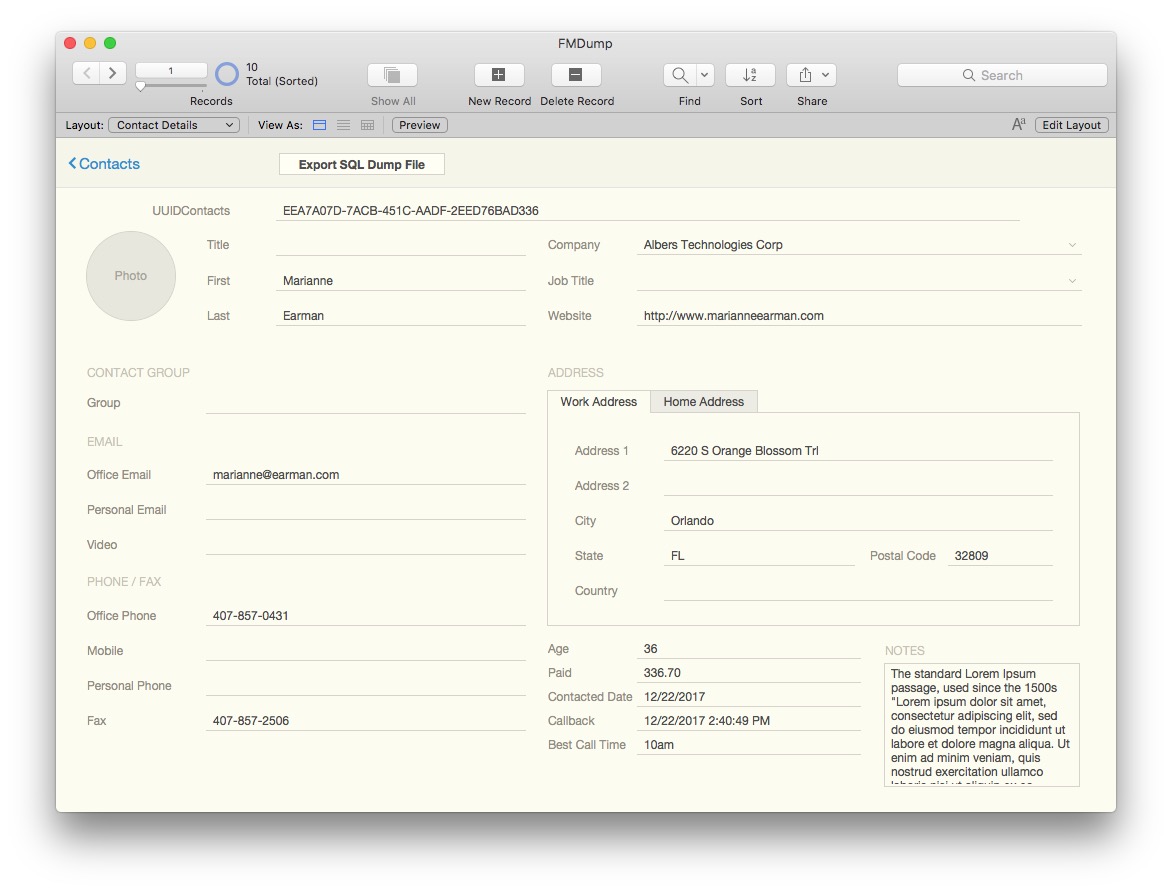Click the New Record plus icon

499,75
